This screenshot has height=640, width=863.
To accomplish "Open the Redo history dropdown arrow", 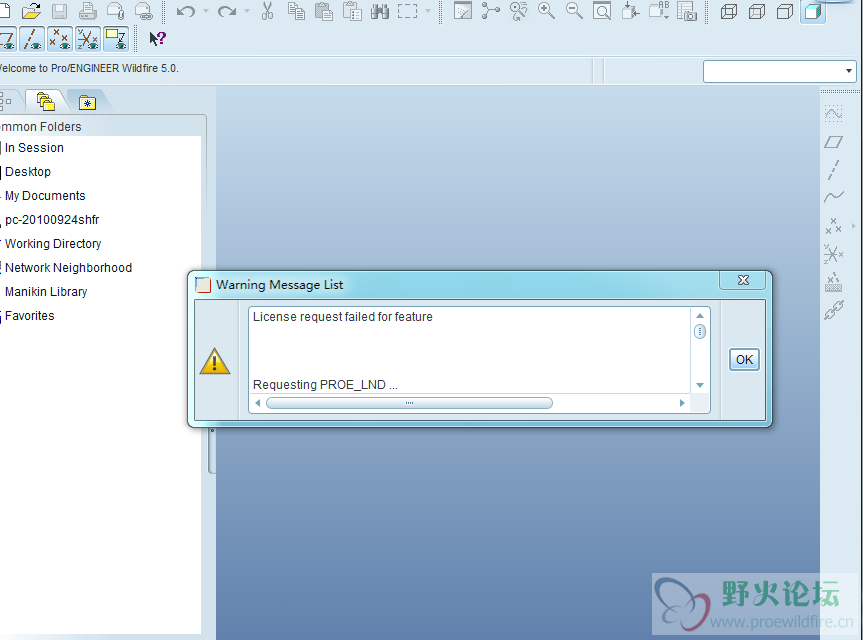I will pos(247,10).
